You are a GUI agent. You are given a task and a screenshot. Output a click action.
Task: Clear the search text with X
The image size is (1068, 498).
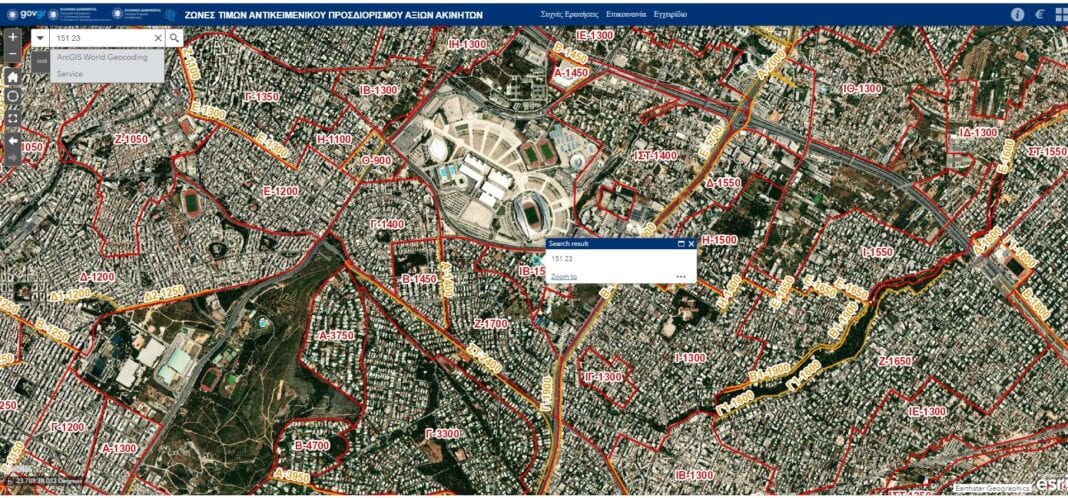(x=157, y=37)
